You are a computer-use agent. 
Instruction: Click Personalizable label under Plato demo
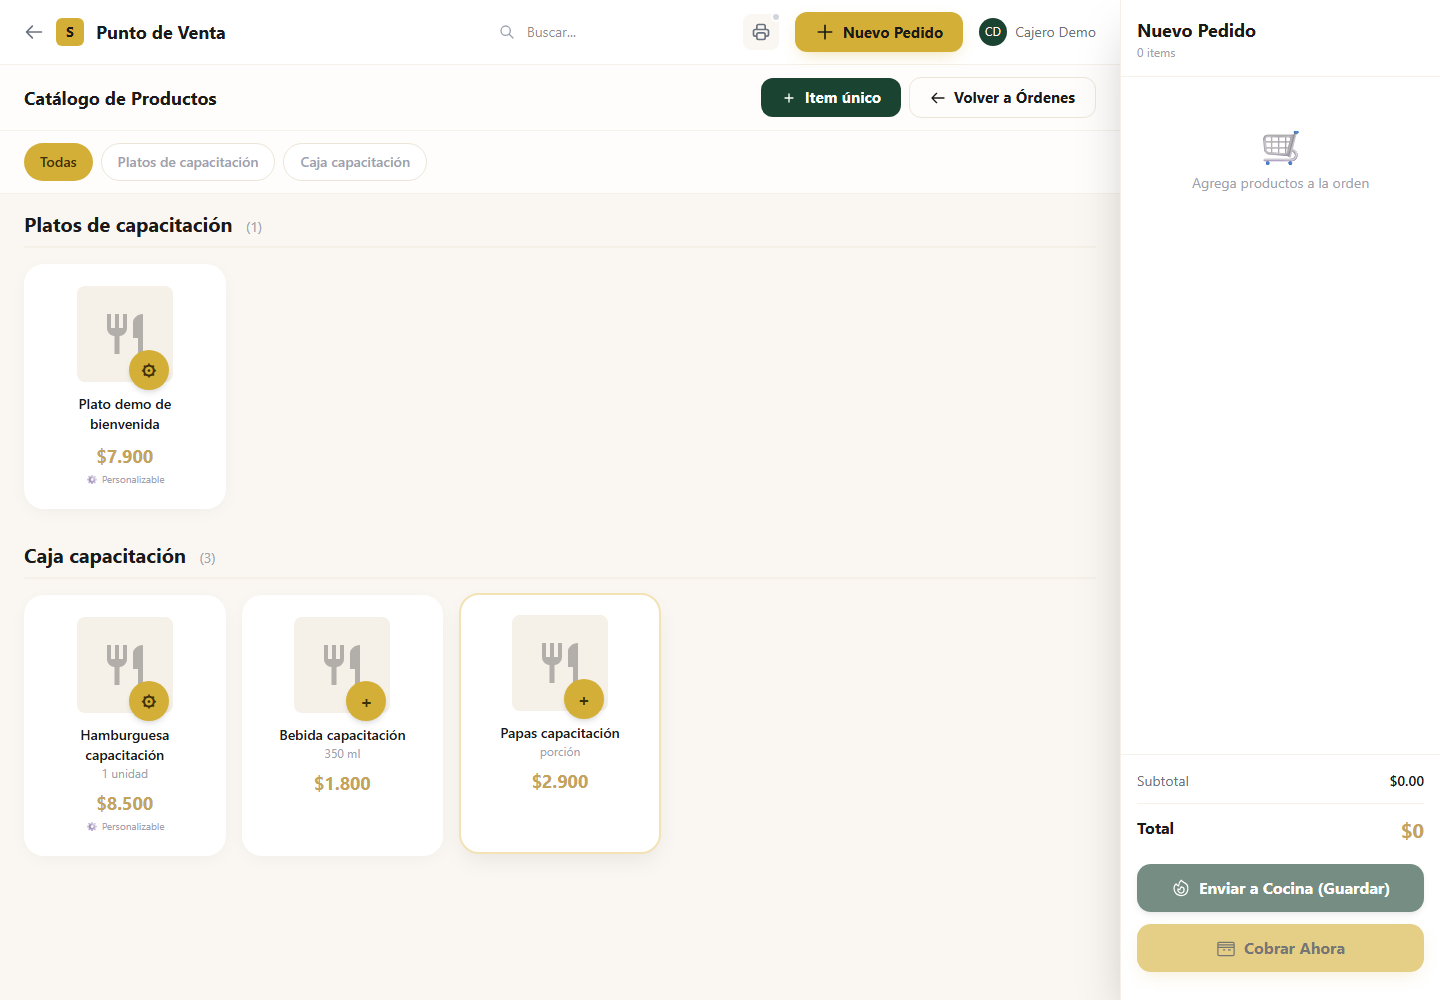tap(126, 480)
